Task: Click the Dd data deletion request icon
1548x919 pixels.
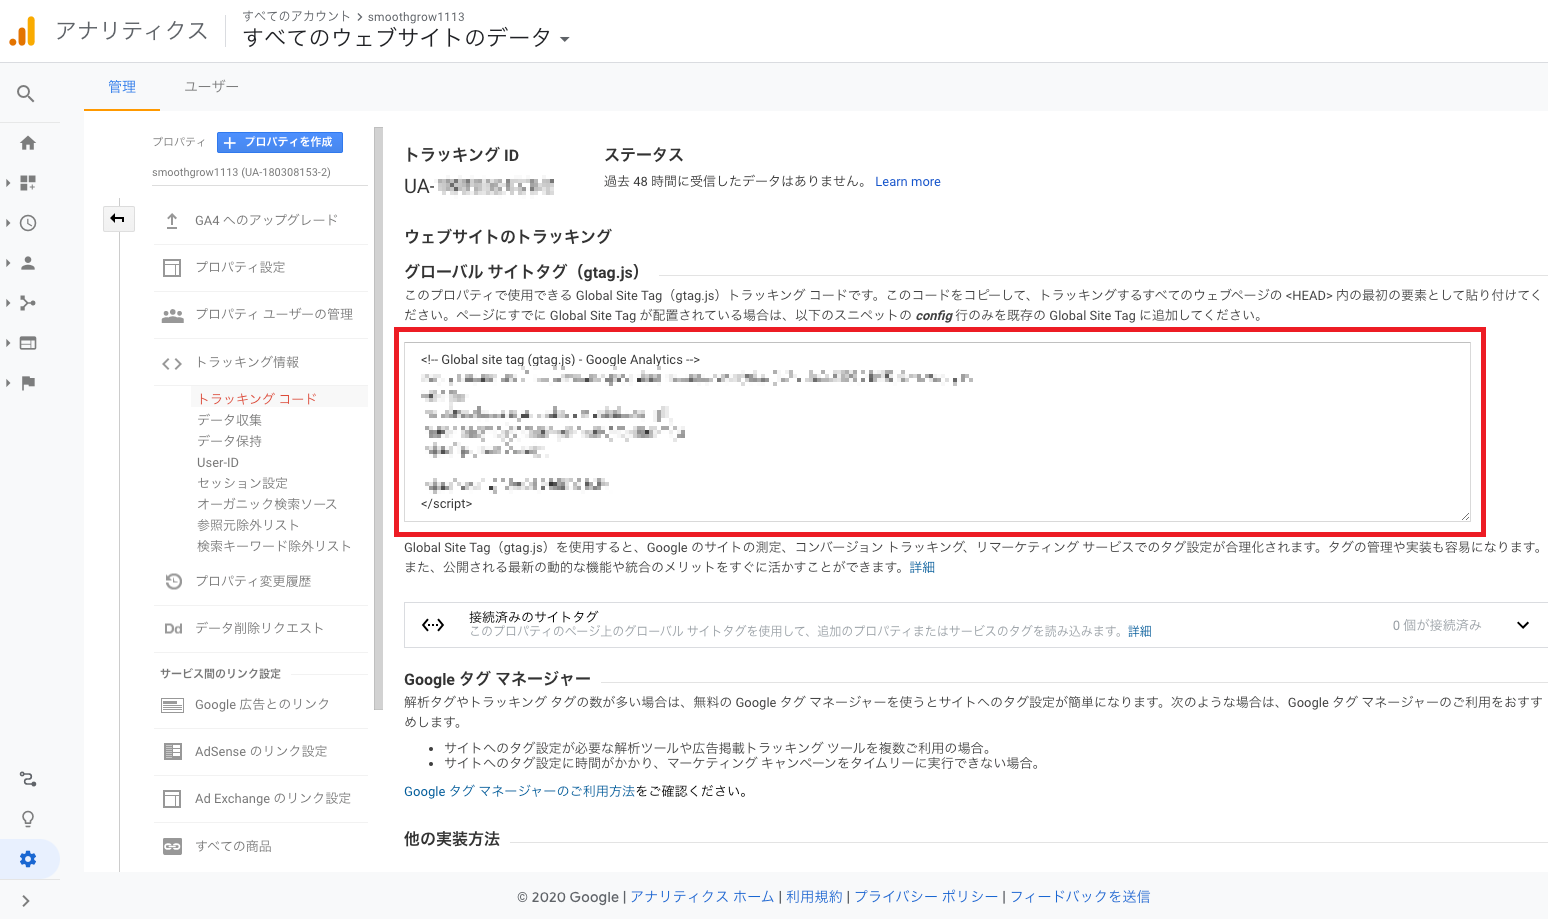Action: pyautogui.click(x=173, y=629)
